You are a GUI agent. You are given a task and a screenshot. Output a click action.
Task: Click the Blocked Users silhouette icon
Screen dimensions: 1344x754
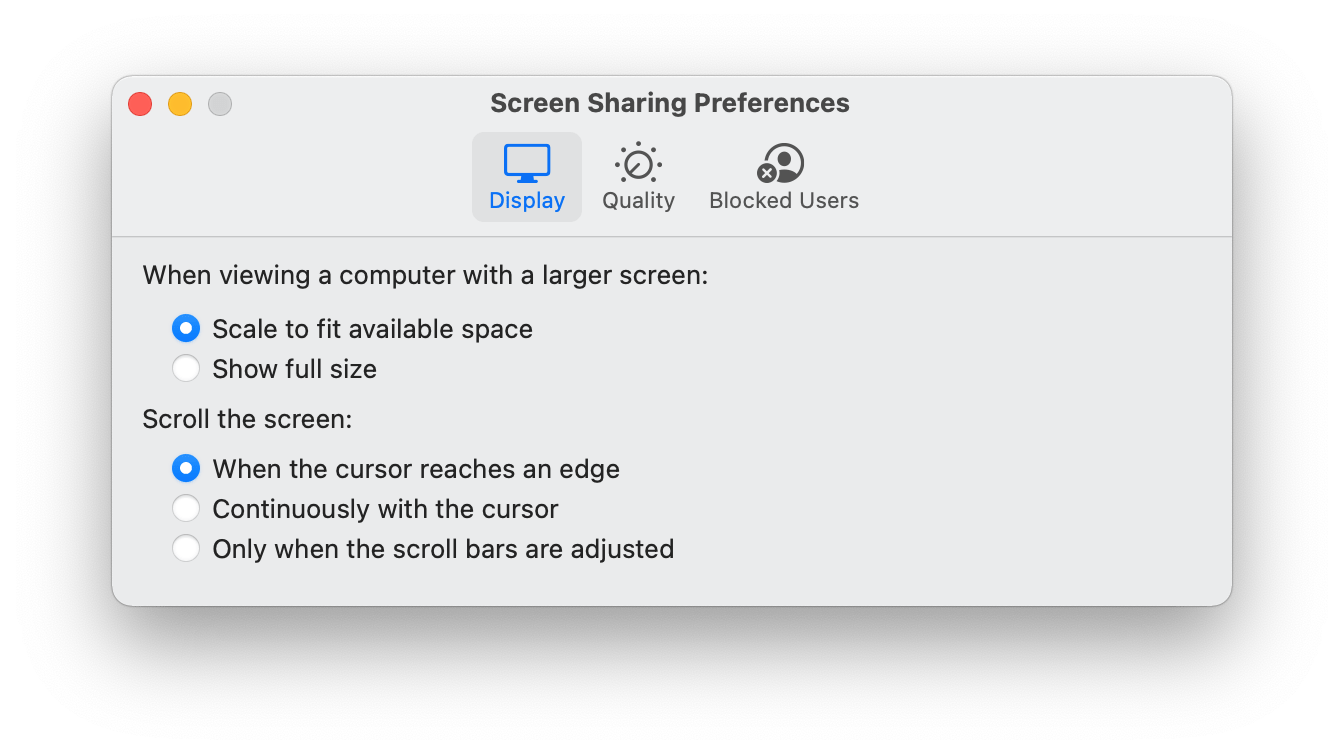(x=782, y=163)
